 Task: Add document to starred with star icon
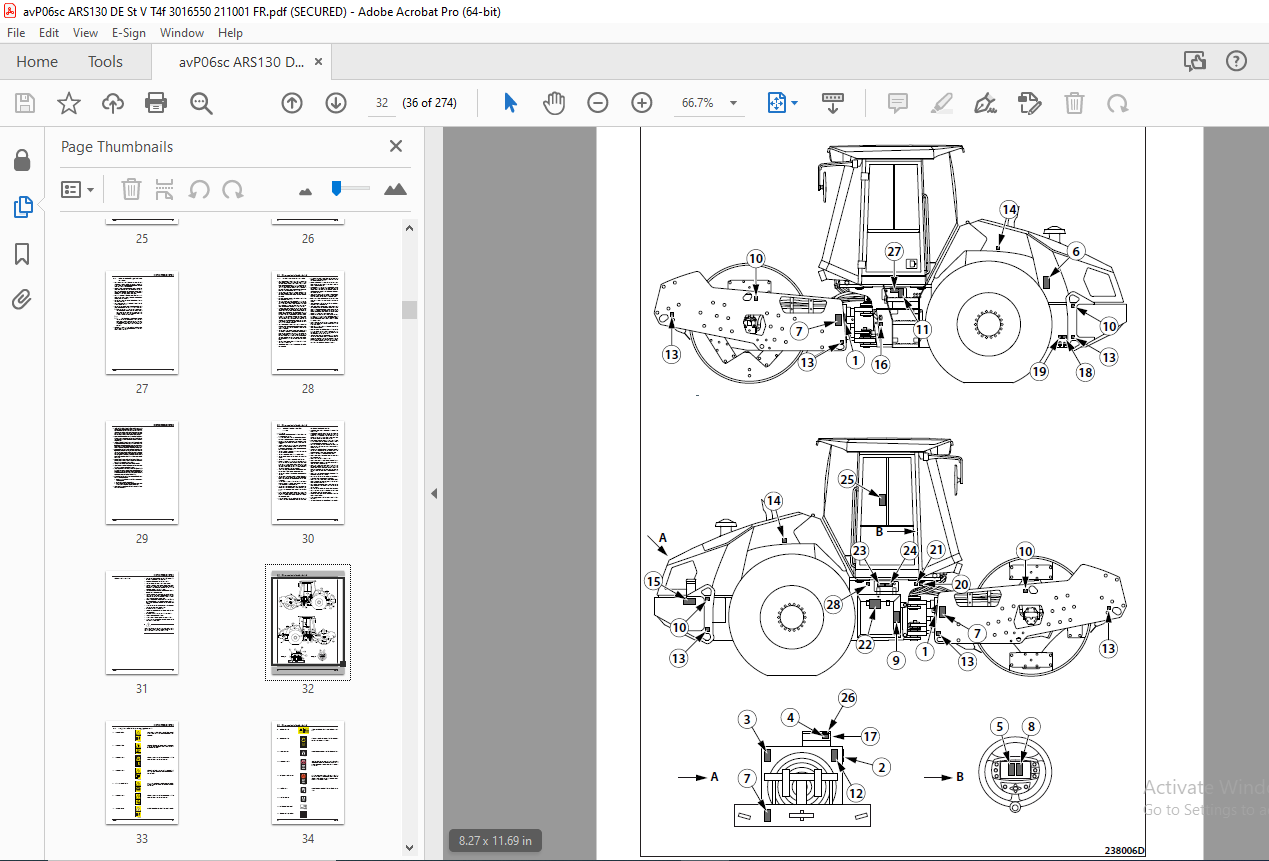point(69,103)
